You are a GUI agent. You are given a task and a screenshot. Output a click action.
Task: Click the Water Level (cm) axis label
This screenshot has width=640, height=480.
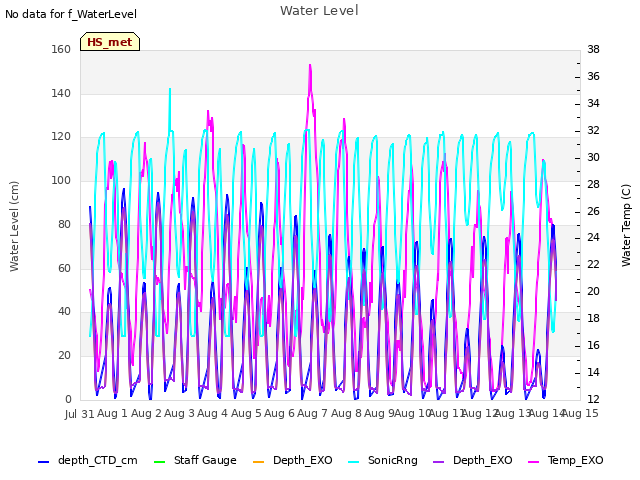[x=14, y=227]
